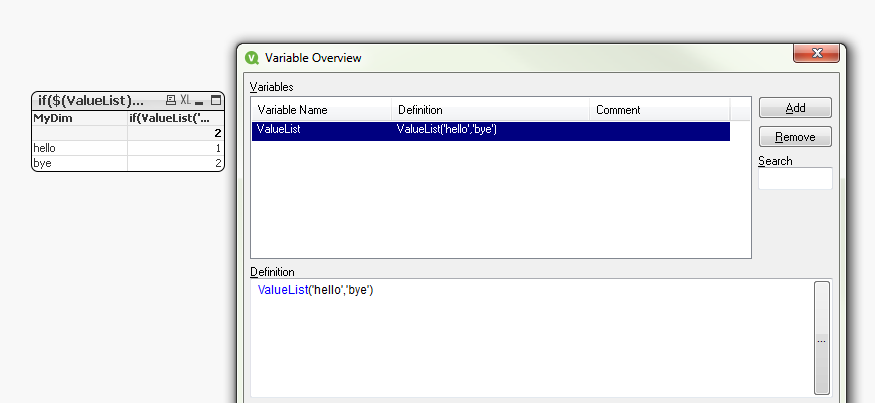The image size is (875, 403).
Task: Sort by the Variable Name column header
Action: click(320, 110)
